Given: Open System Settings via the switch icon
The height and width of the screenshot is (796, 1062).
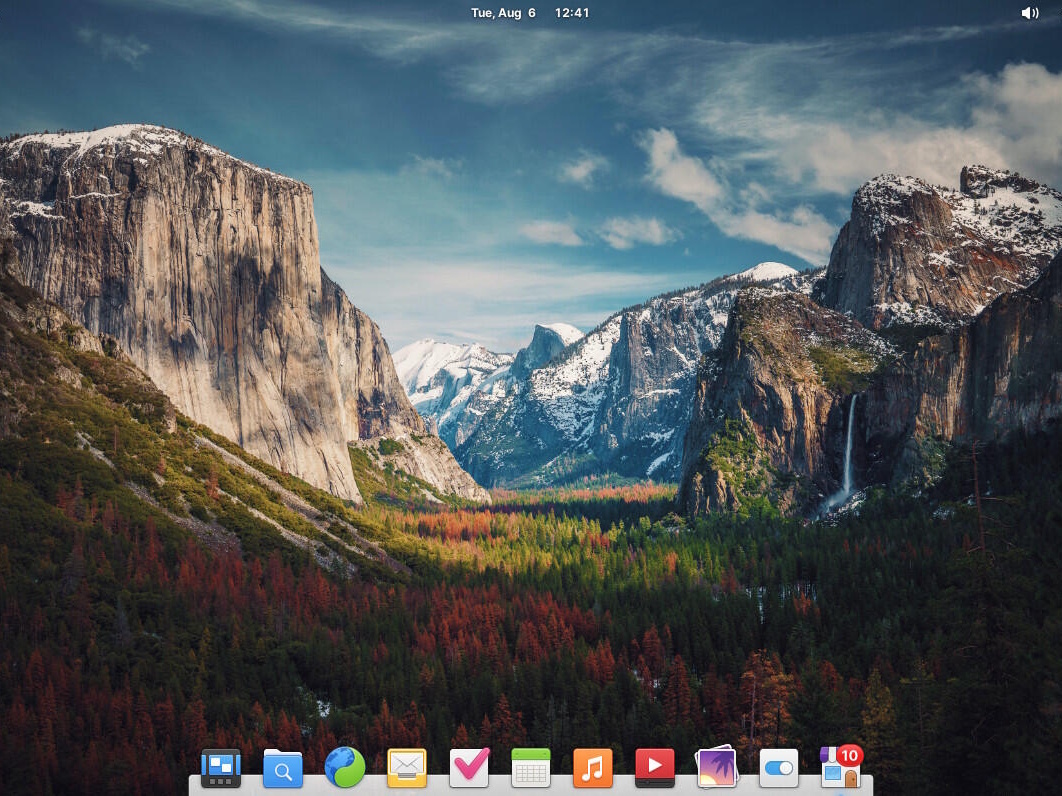Looking at the screenshot, I should [779, 768].
